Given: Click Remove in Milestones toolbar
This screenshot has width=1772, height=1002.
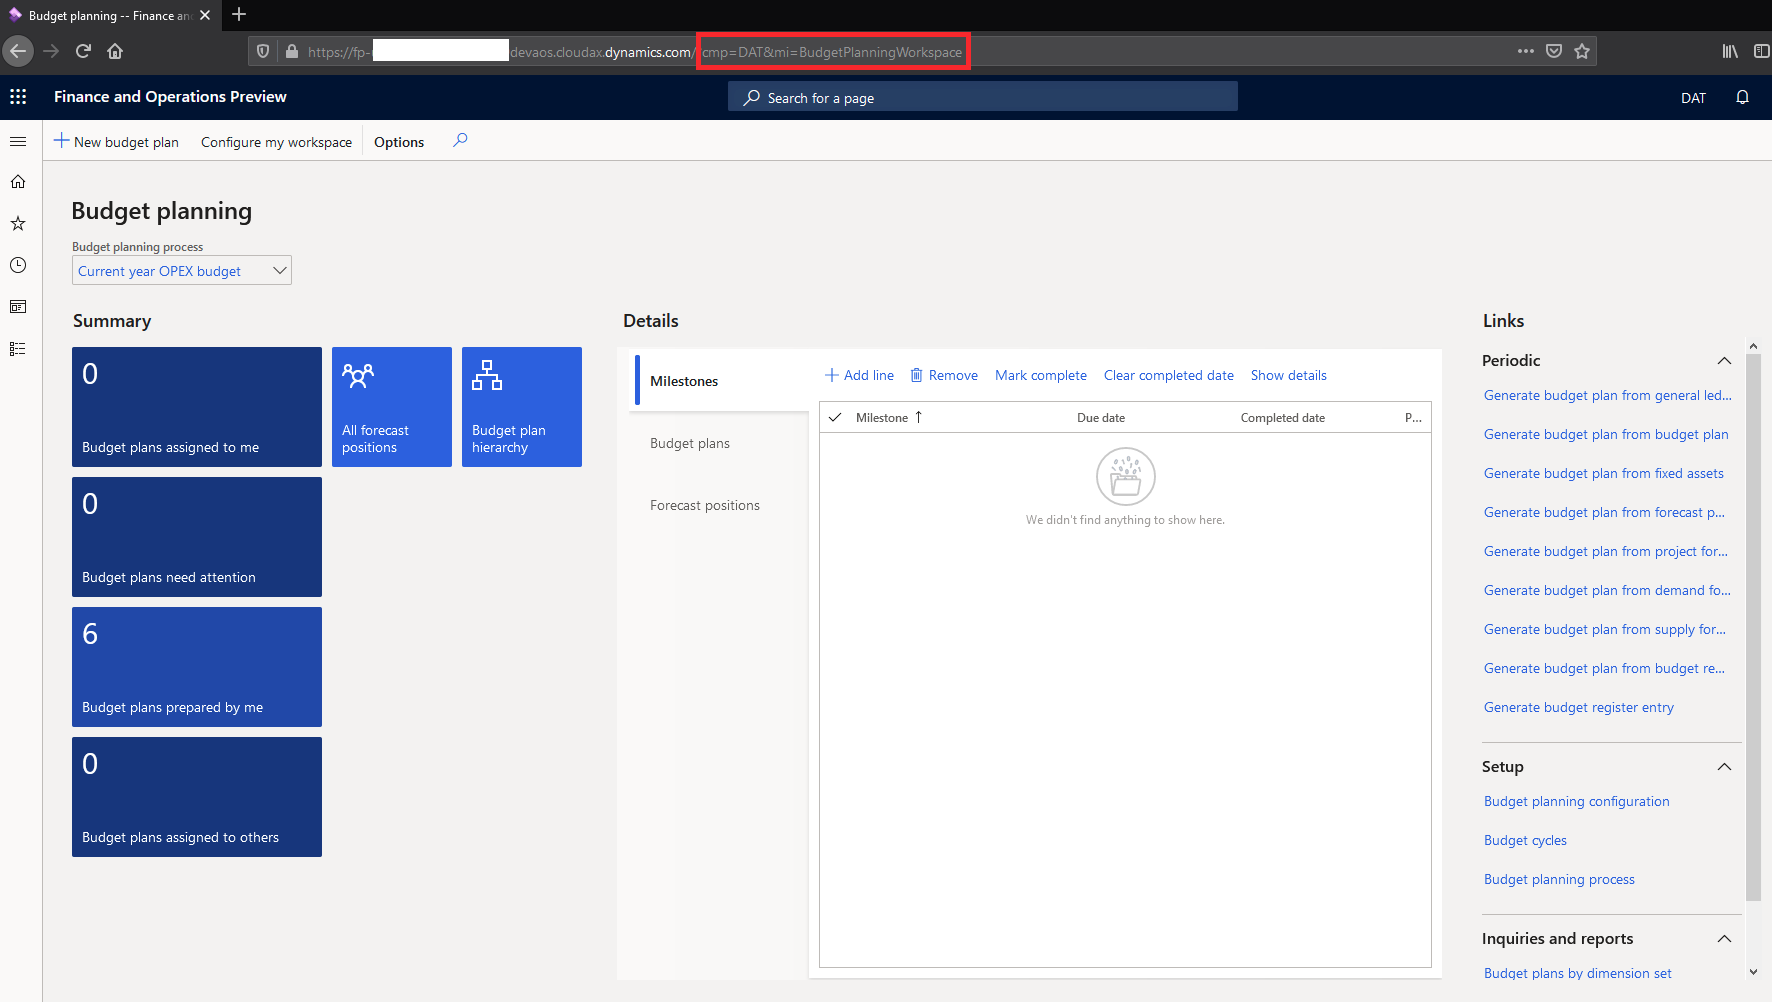Looking at the screenshot, I should coord(944,375).
